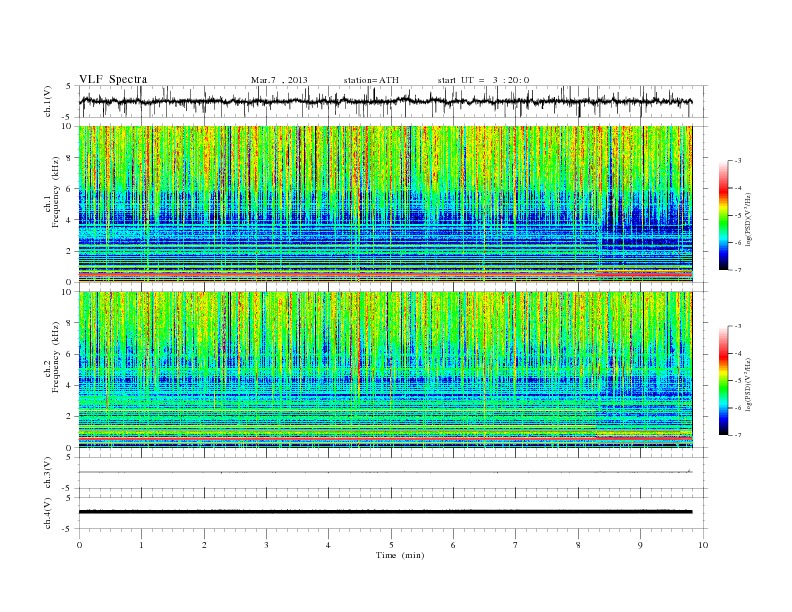Click inside the ch.1 spectrogram plot
792x612 pixels.
tap(385, 204)
